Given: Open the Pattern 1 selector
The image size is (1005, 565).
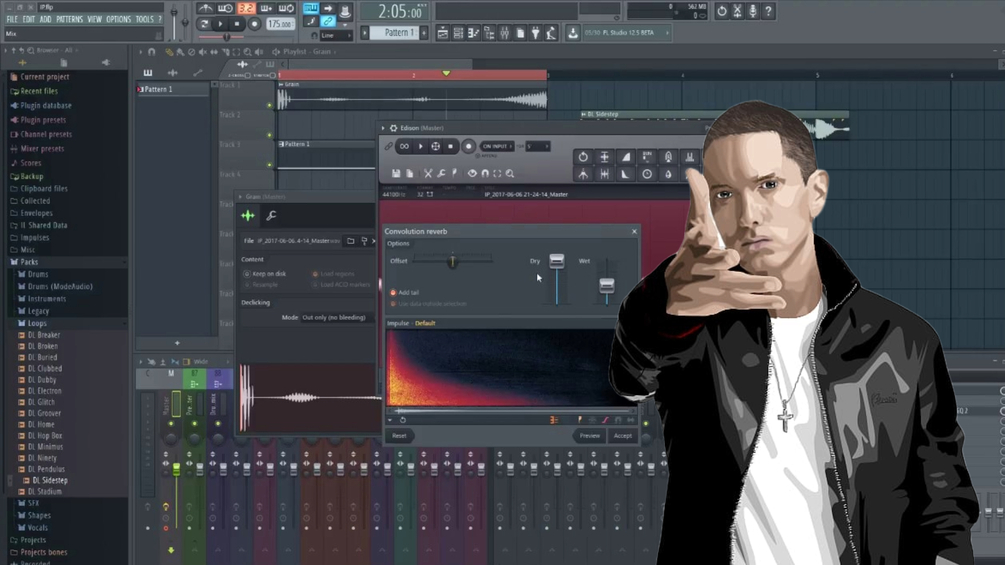Looking at the screenshot, I should point(399,32).
